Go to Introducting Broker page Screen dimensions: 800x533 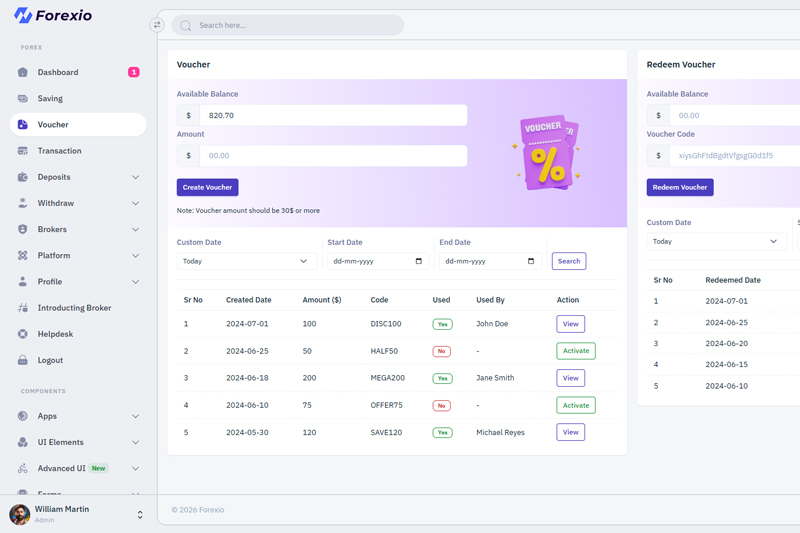74,308
